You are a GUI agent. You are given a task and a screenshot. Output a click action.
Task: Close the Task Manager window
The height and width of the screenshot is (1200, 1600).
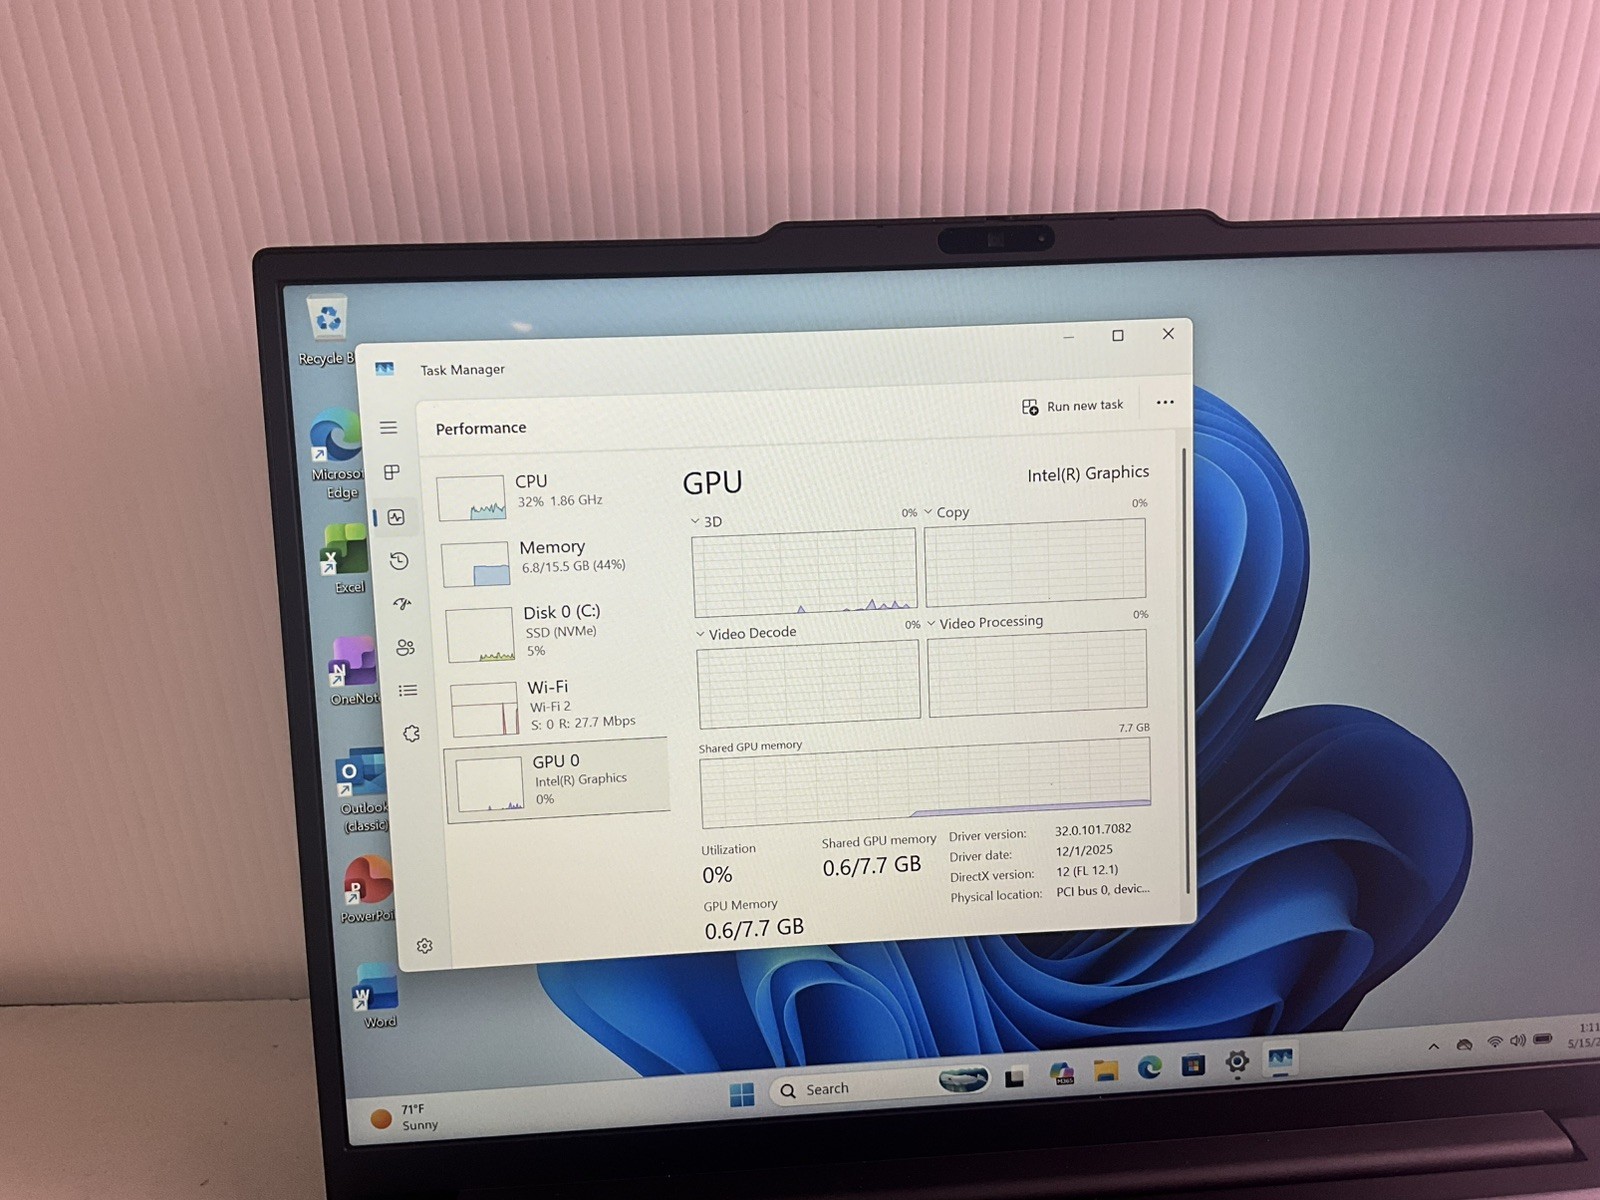pyautogui.click(x=1168, y=333)
